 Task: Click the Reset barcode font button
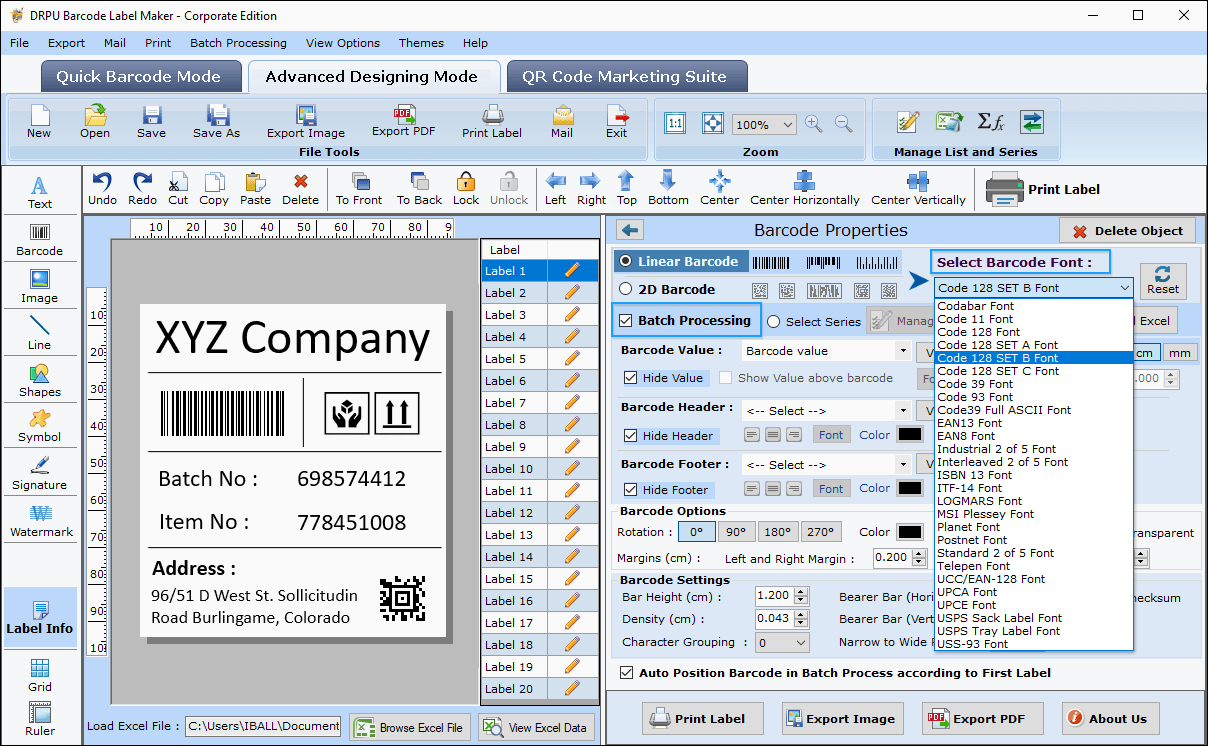pyautogui.click(x=1163, y=280)
